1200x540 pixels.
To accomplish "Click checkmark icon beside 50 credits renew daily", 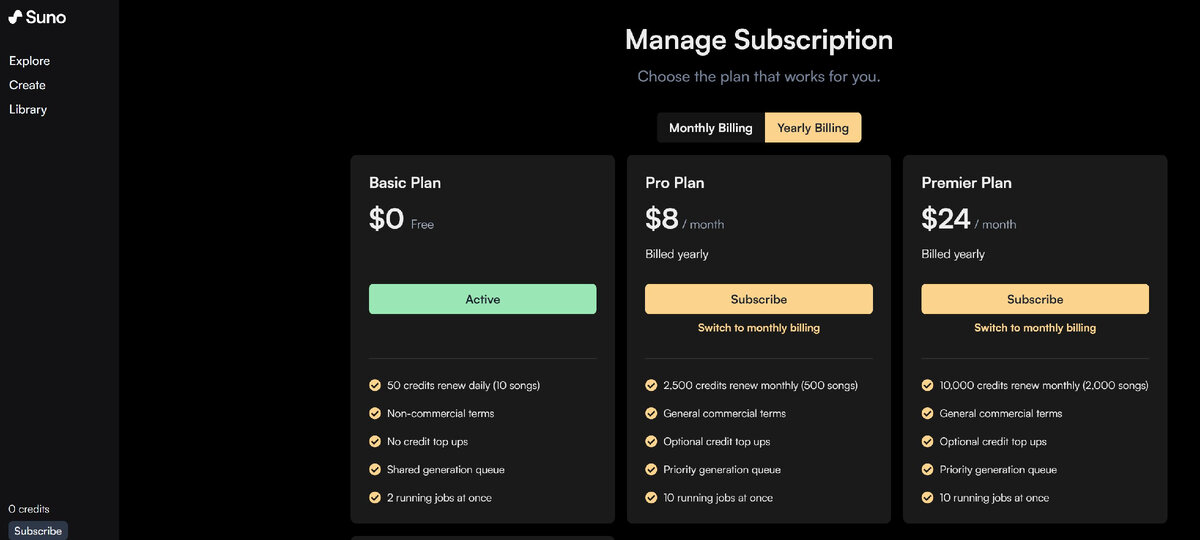I will click(x=375, y=385).
